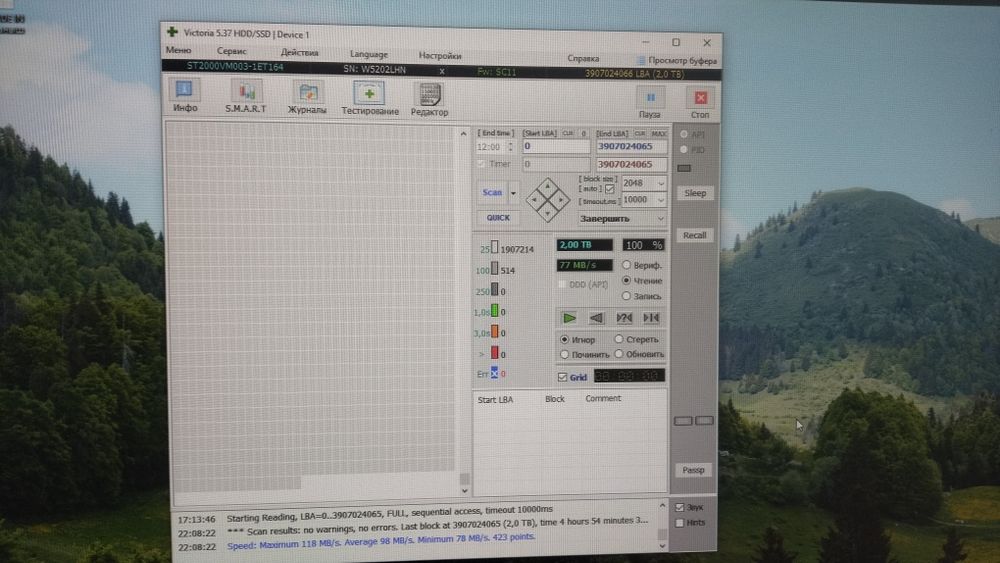Image resolution: width=1000 pixels, height=563 pixels.
Task: Click the white 25 ms block indicator
Action: point(494,247)
